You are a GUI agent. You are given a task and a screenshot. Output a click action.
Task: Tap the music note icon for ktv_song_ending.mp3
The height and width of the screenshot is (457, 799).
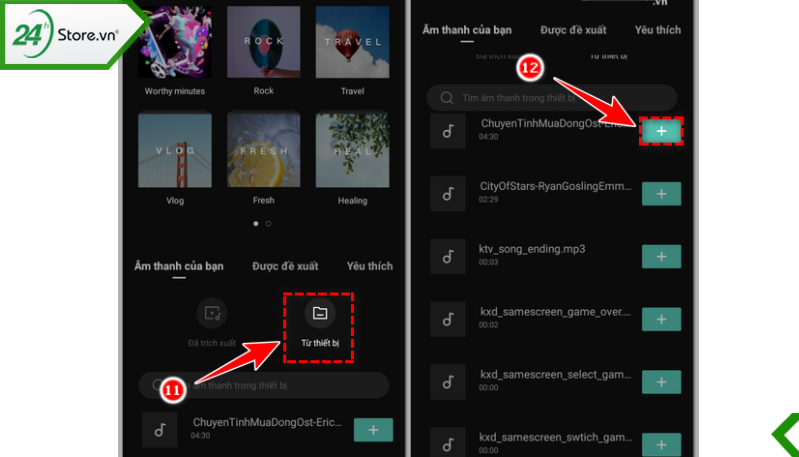448,256
